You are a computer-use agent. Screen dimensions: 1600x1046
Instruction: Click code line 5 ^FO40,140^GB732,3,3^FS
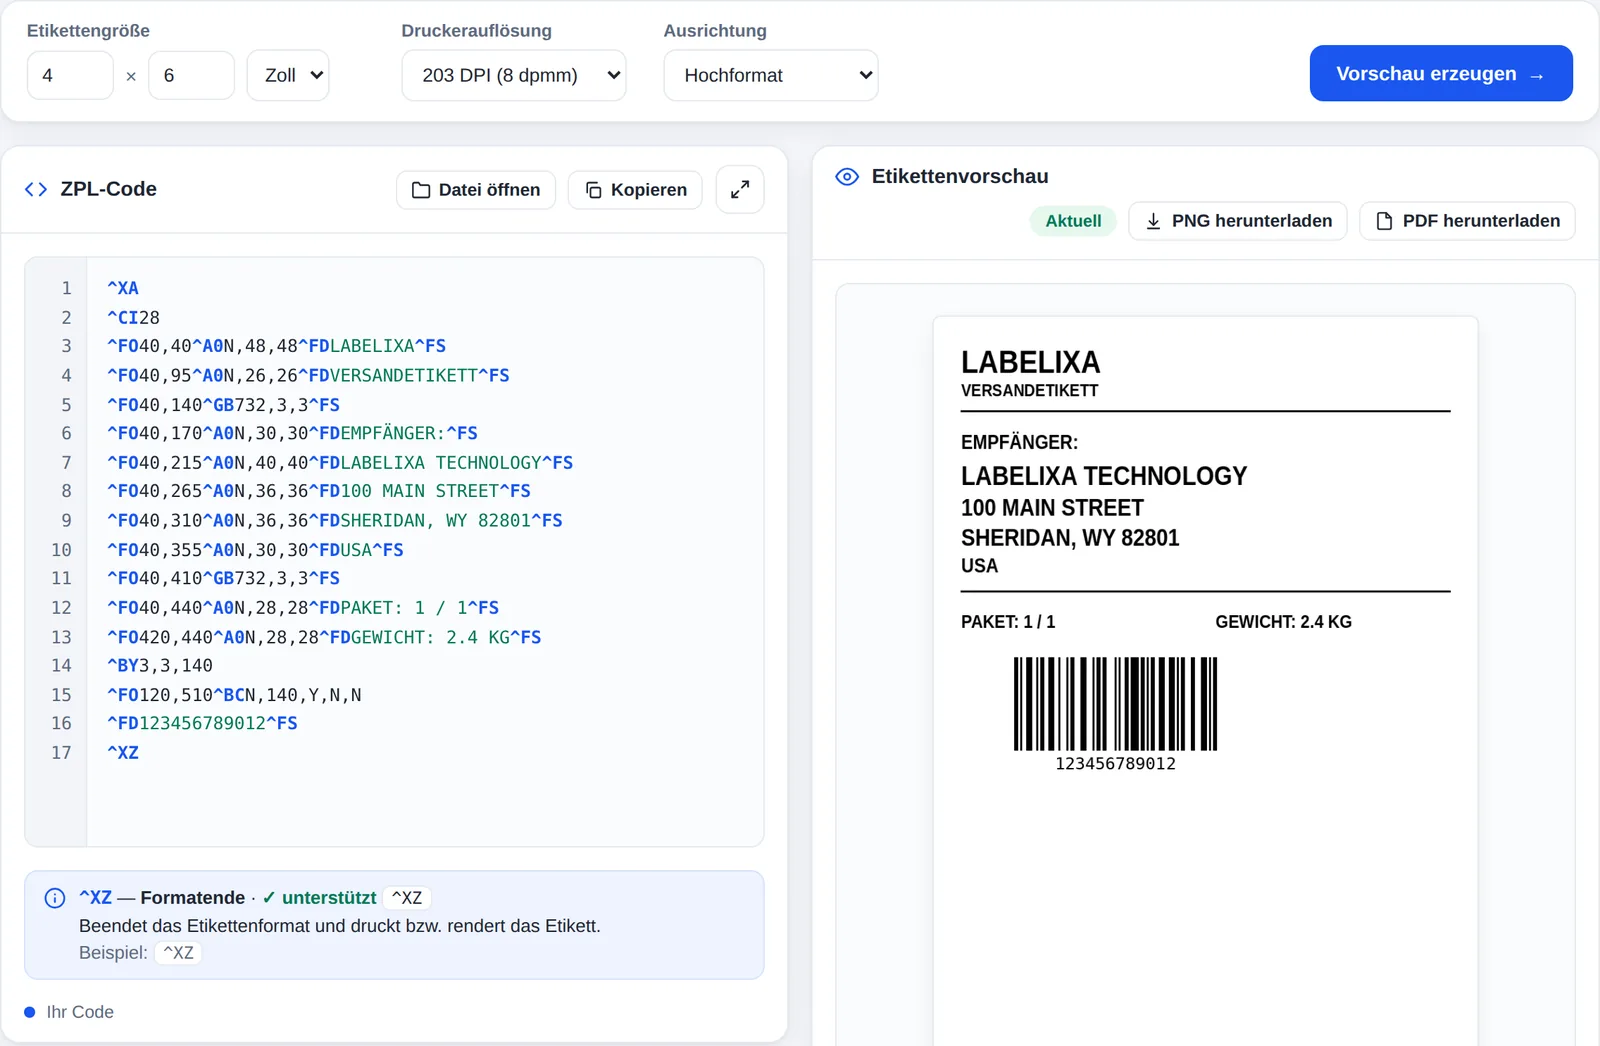tap(223, 405)
